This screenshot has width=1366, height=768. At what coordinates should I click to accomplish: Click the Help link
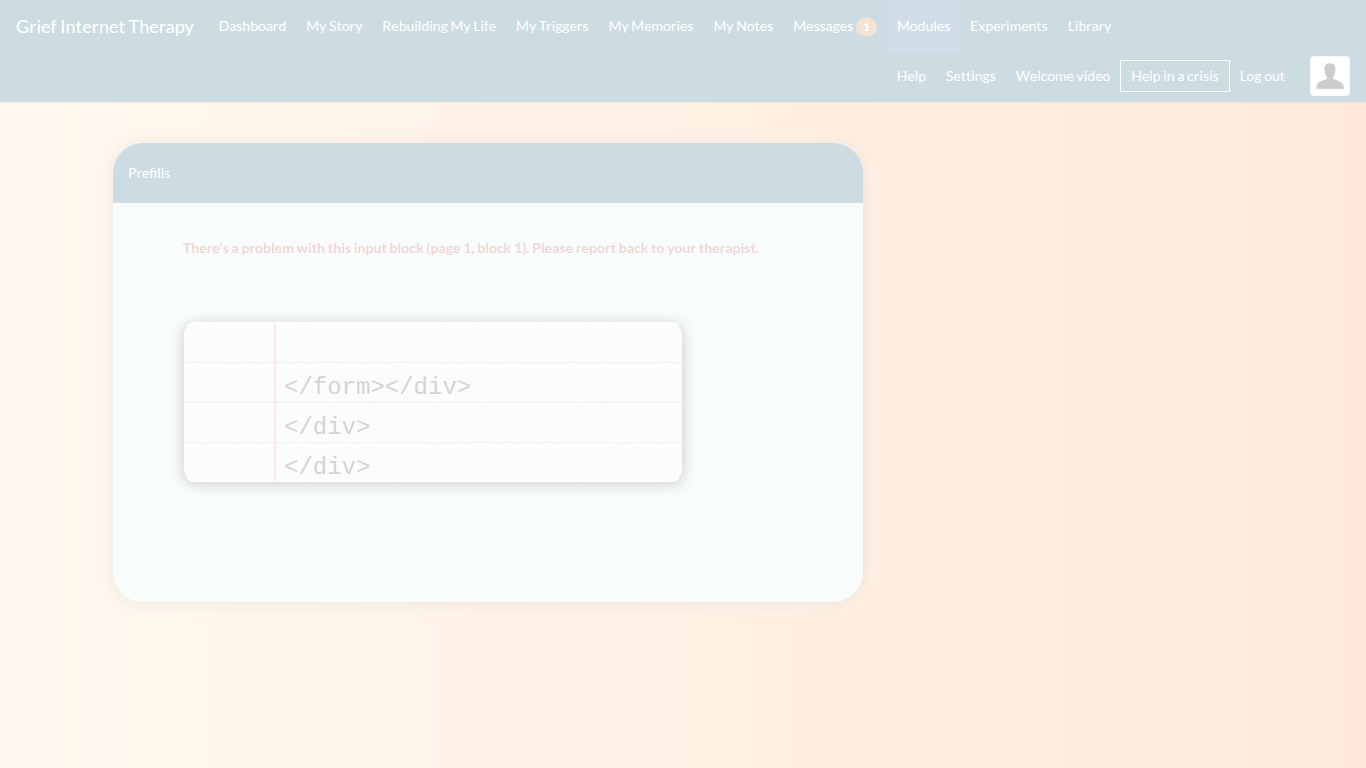click(911, 76)
